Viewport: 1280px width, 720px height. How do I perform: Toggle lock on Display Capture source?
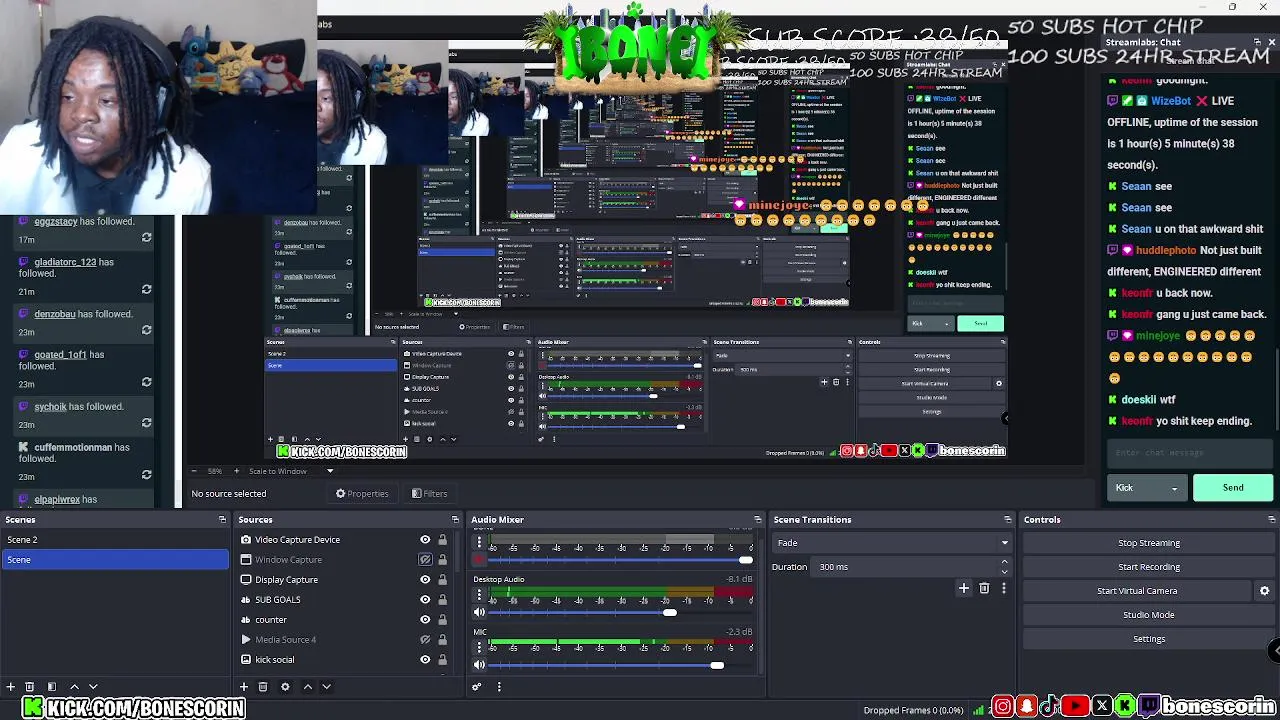coord(442,580)
